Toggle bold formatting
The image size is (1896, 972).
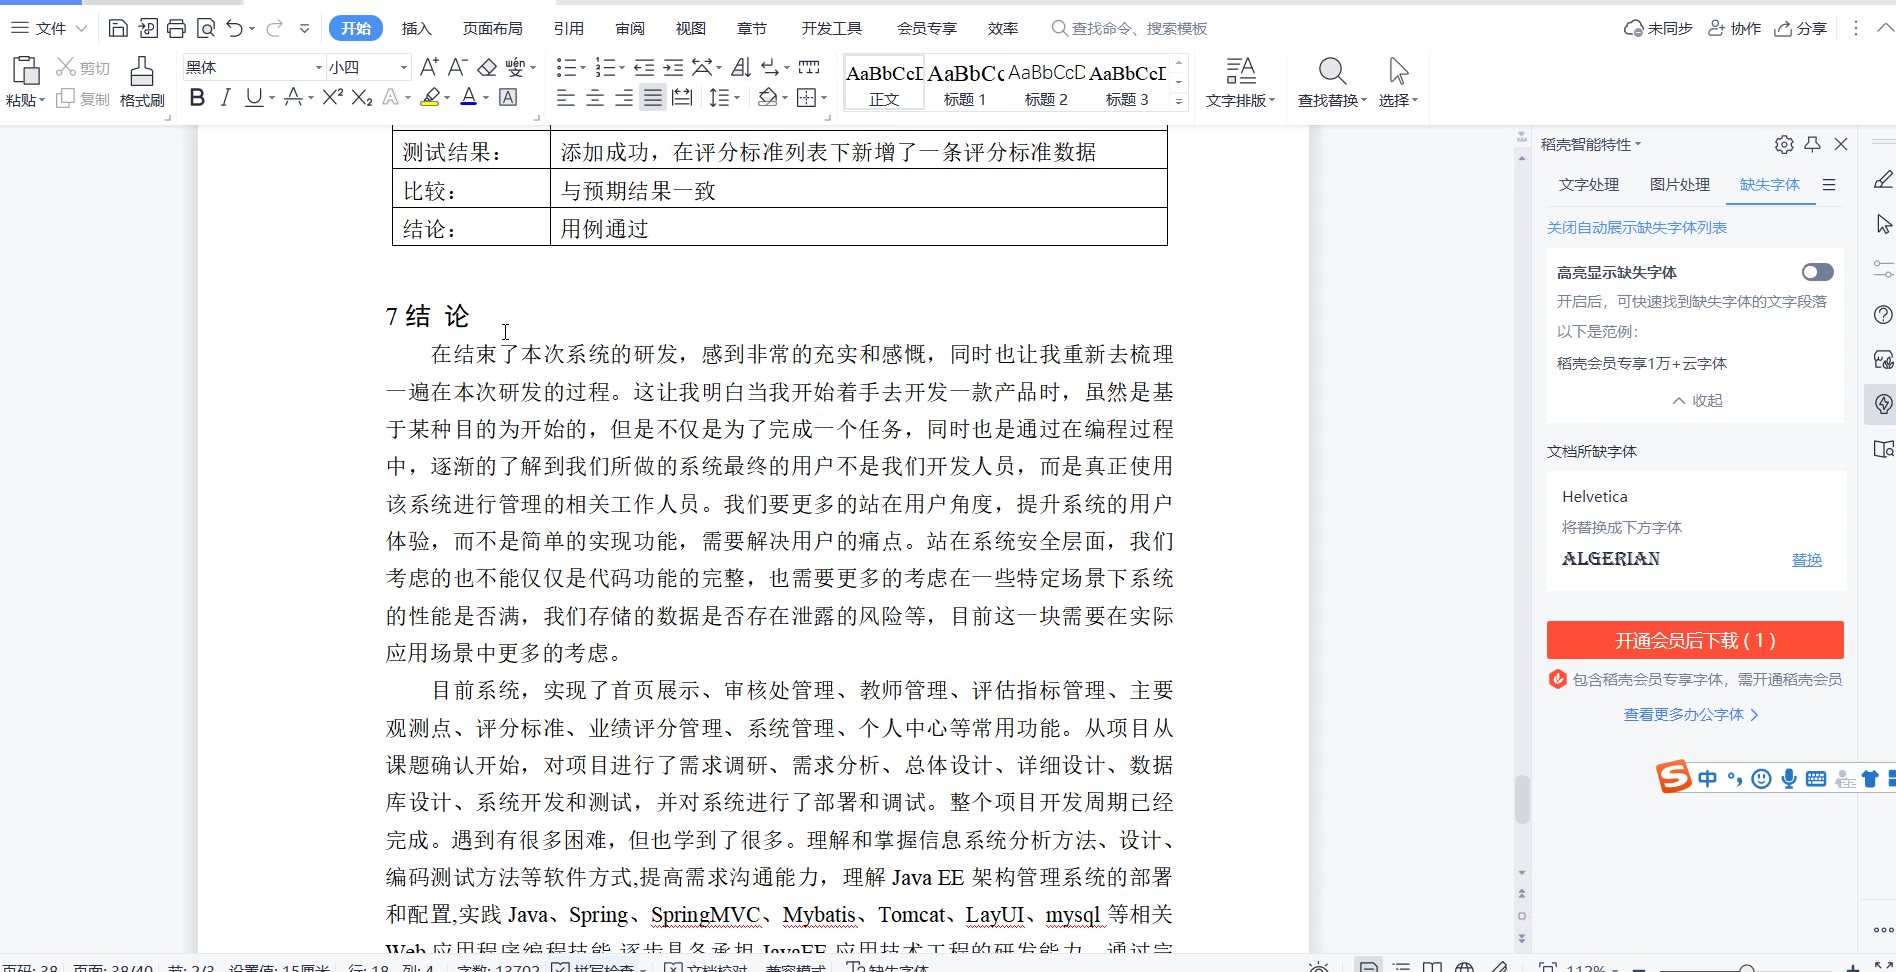197,98
